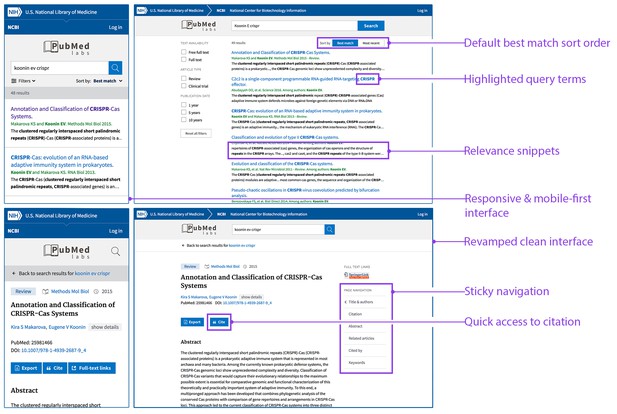This screenshot has height=414, width=617.
Task: Open 'Pseudo-chaotic oscillations in CRISPR-virus coevolution' result
Action: [305, 192]
